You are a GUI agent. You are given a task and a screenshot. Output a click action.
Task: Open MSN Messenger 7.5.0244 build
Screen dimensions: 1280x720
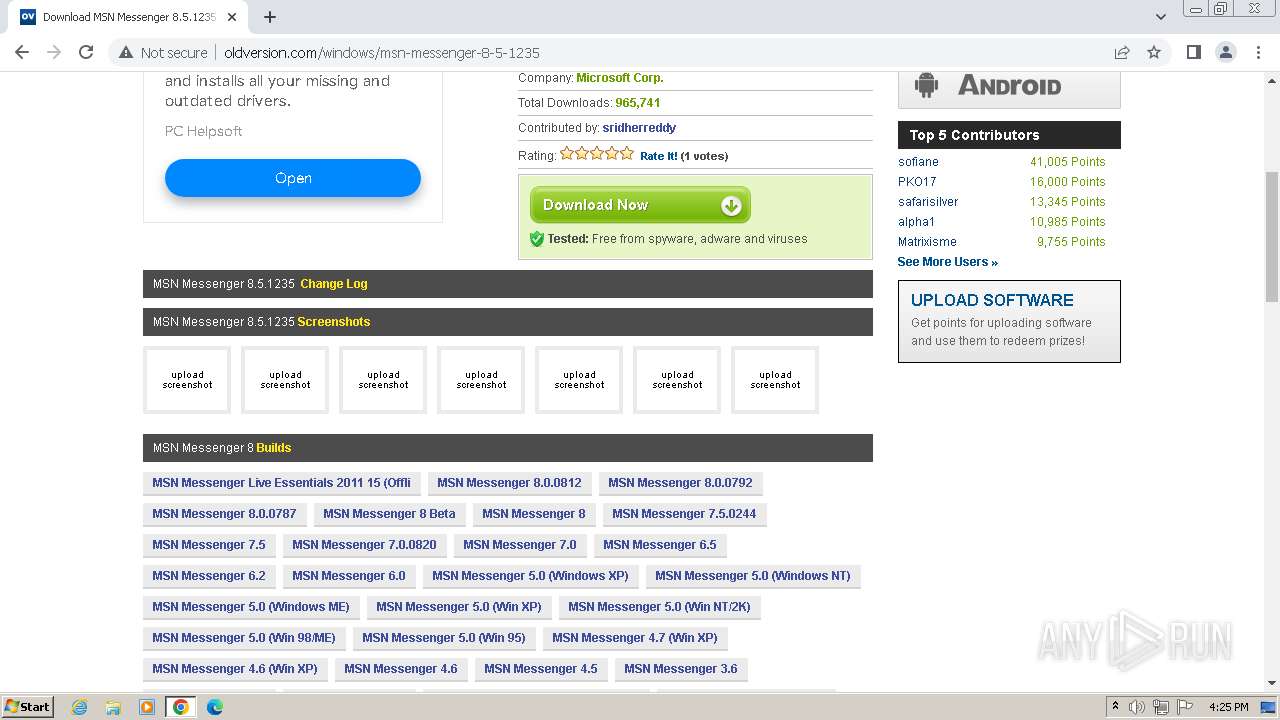coord(684,514)
